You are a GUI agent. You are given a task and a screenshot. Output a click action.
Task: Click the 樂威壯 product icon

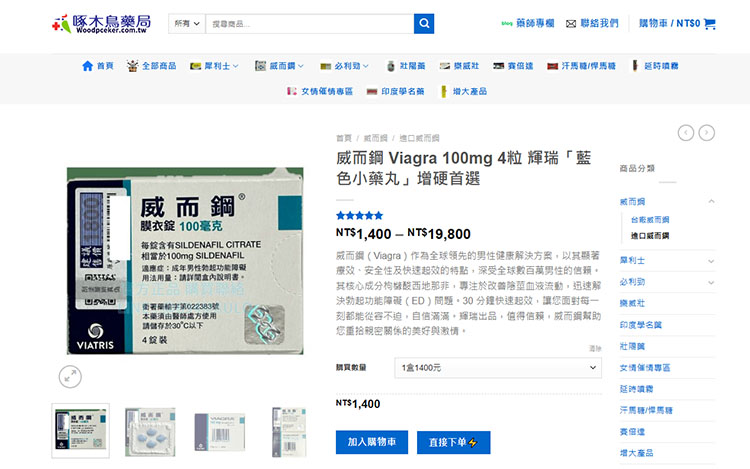click(445, 66)
